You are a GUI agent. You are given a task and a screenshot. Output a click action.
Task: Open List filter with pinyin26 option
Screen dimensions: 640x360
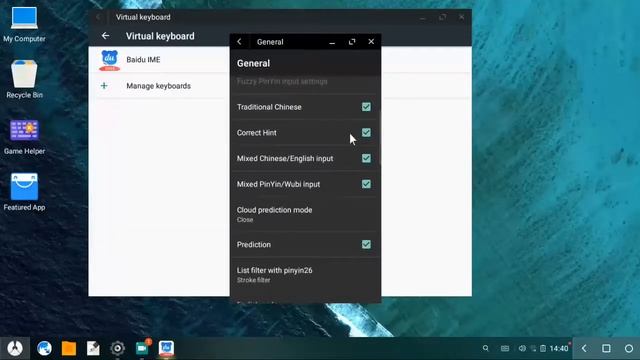click(305, 275)
